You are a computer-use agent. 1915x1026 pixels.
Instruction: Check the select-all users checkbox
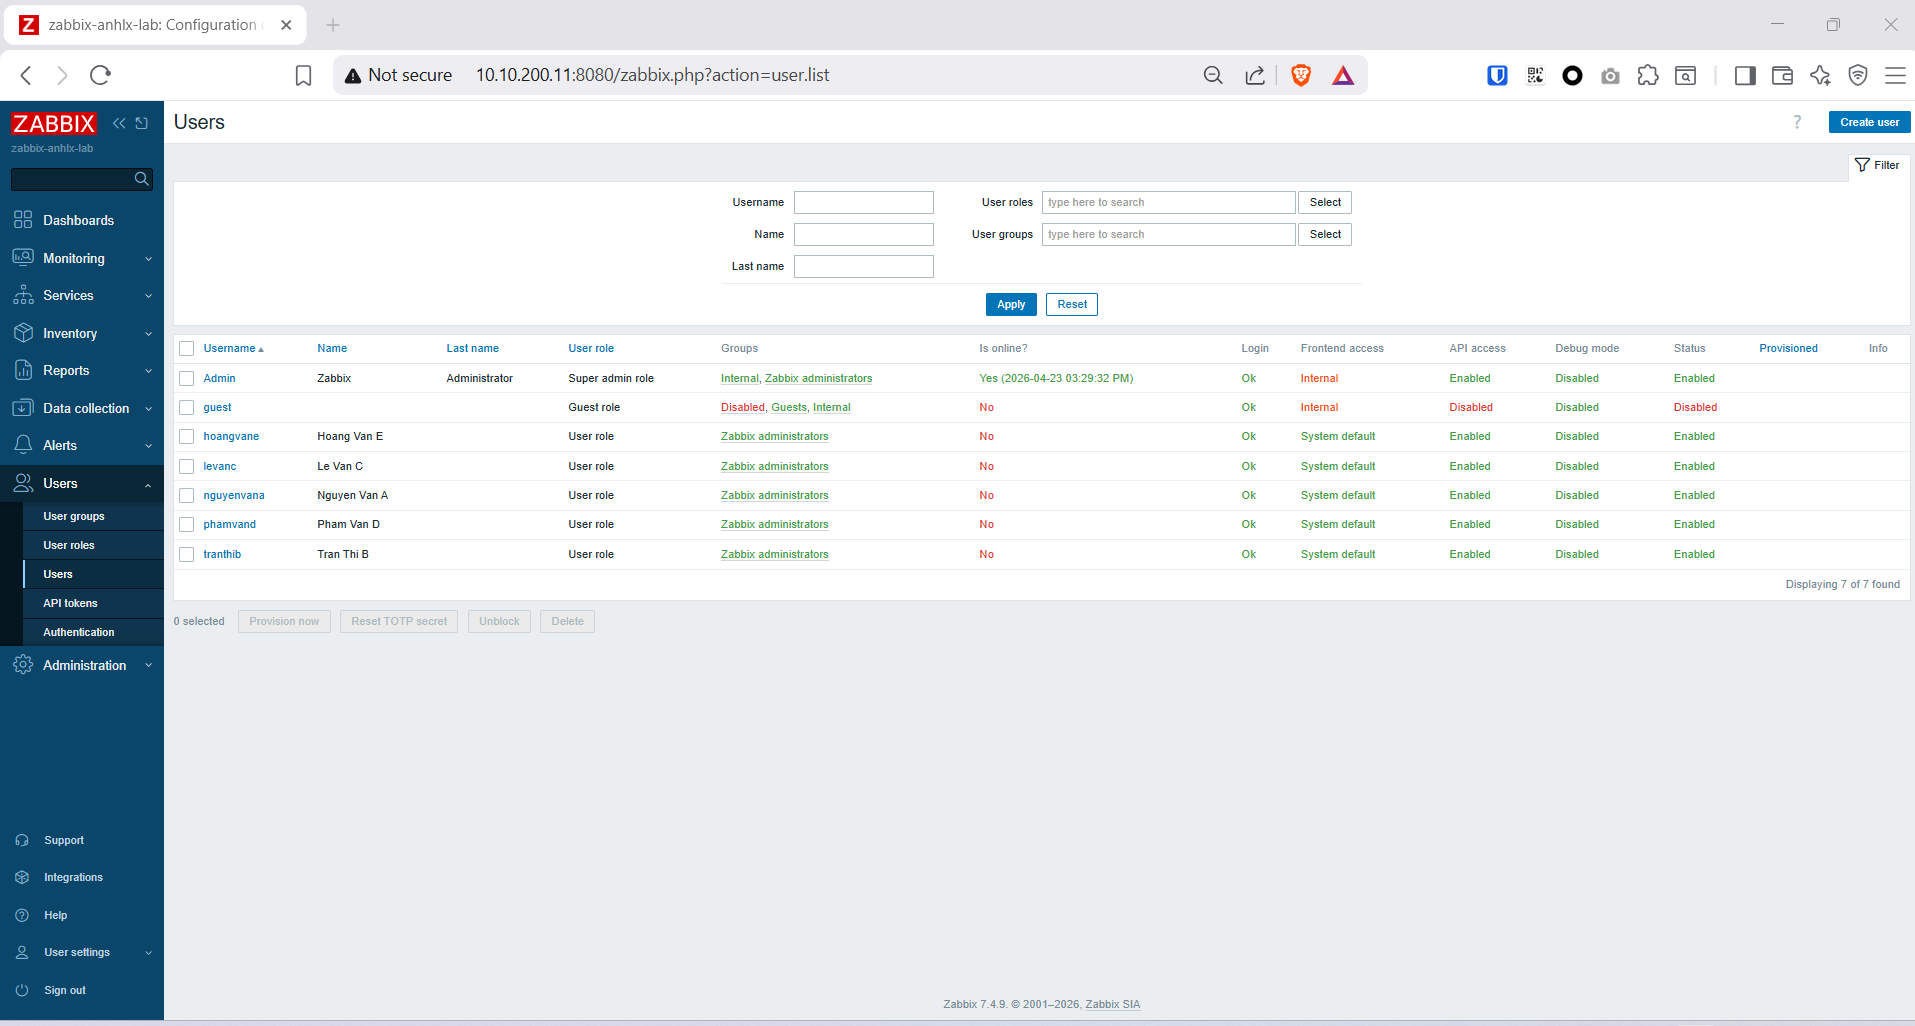pos(187,348)
